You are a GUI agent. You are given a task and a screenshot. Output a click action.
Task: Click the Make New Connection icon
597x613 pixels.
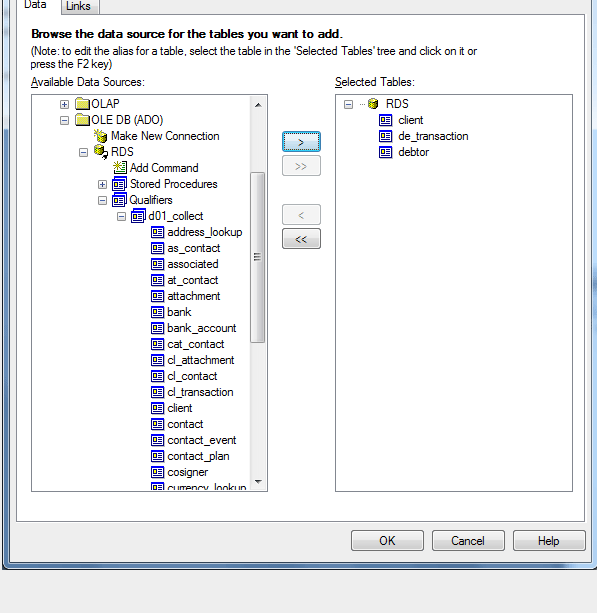point(100,136)
